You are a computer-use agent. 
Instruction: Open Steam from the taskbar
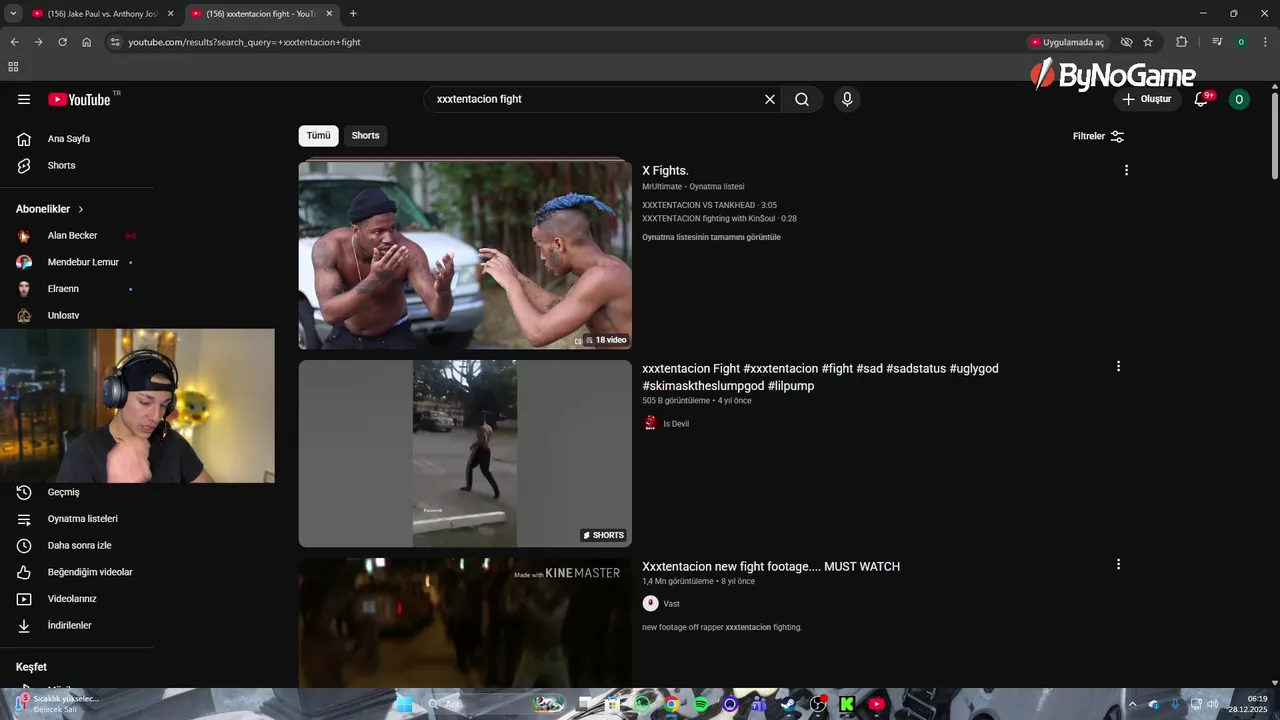pos(788,704)
